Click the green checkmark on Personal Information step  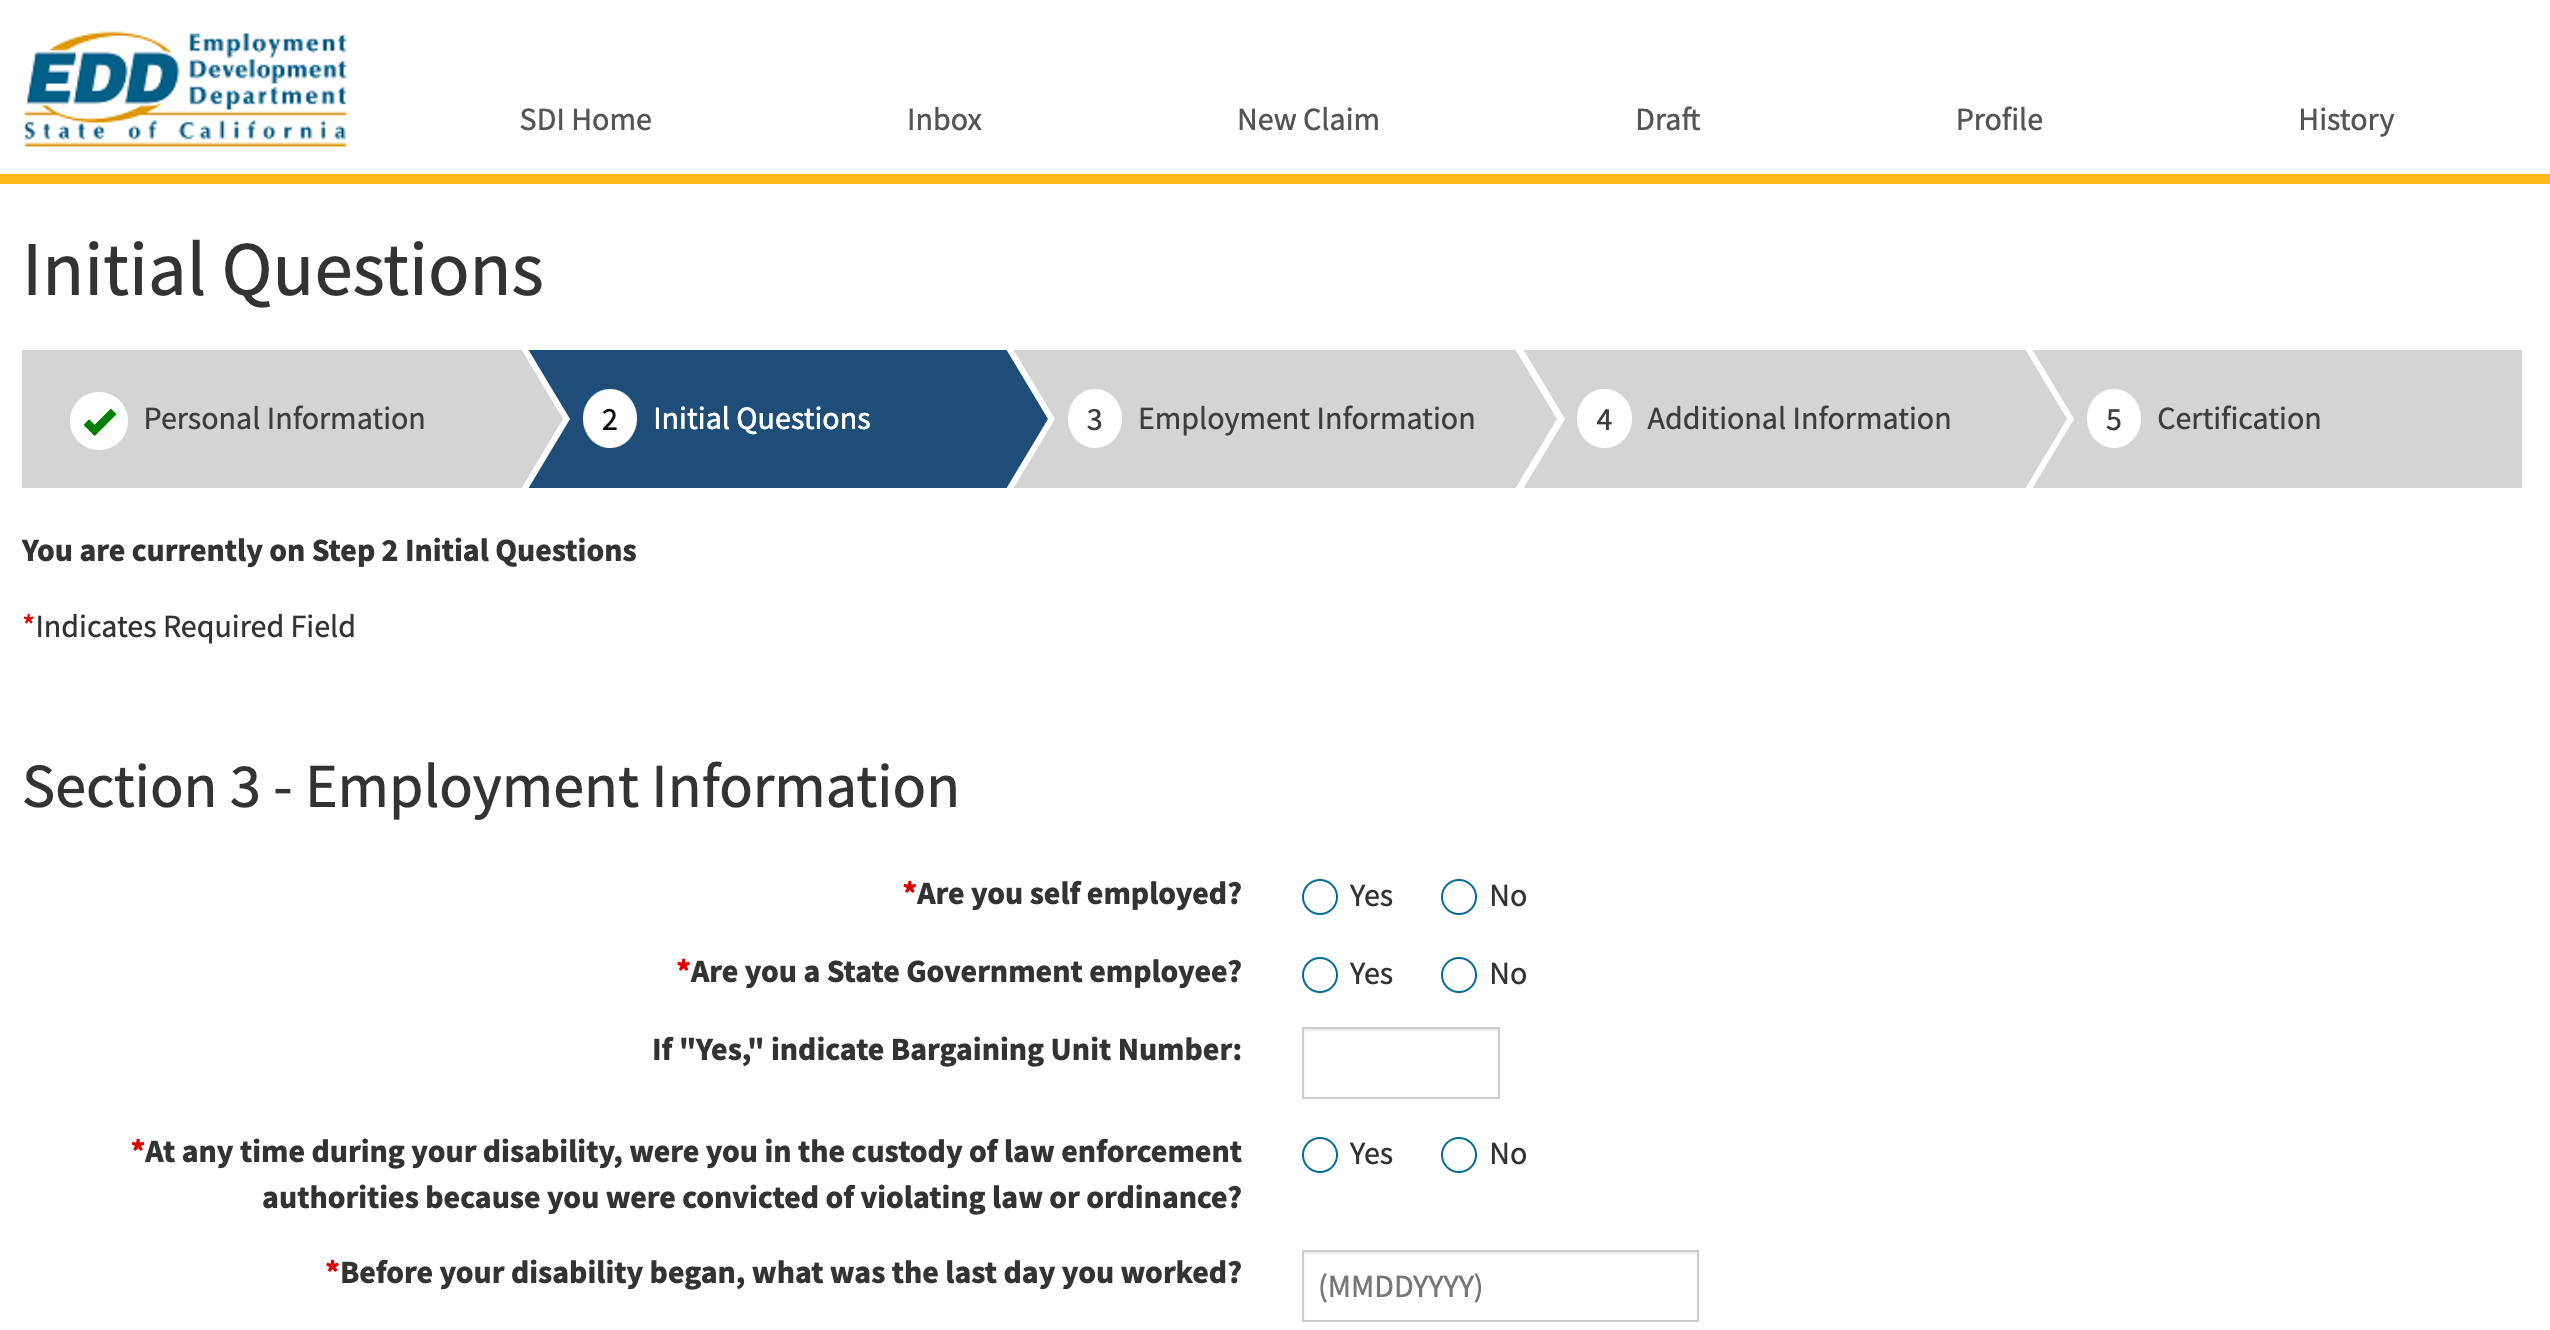point(99,421)
